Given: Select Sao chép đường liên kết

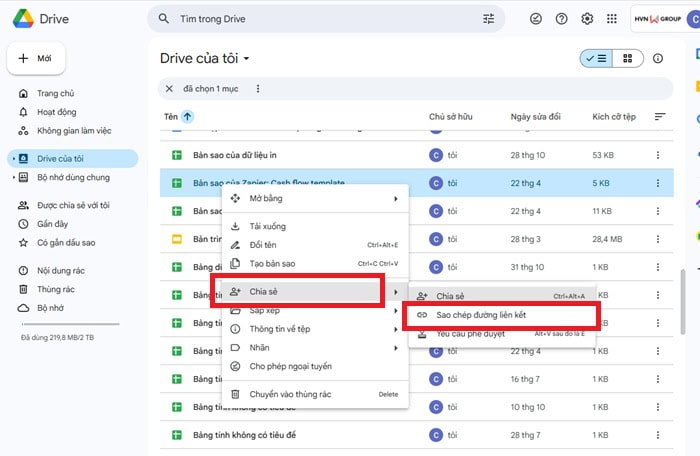Looking at the screenshot, I should 481,315.
